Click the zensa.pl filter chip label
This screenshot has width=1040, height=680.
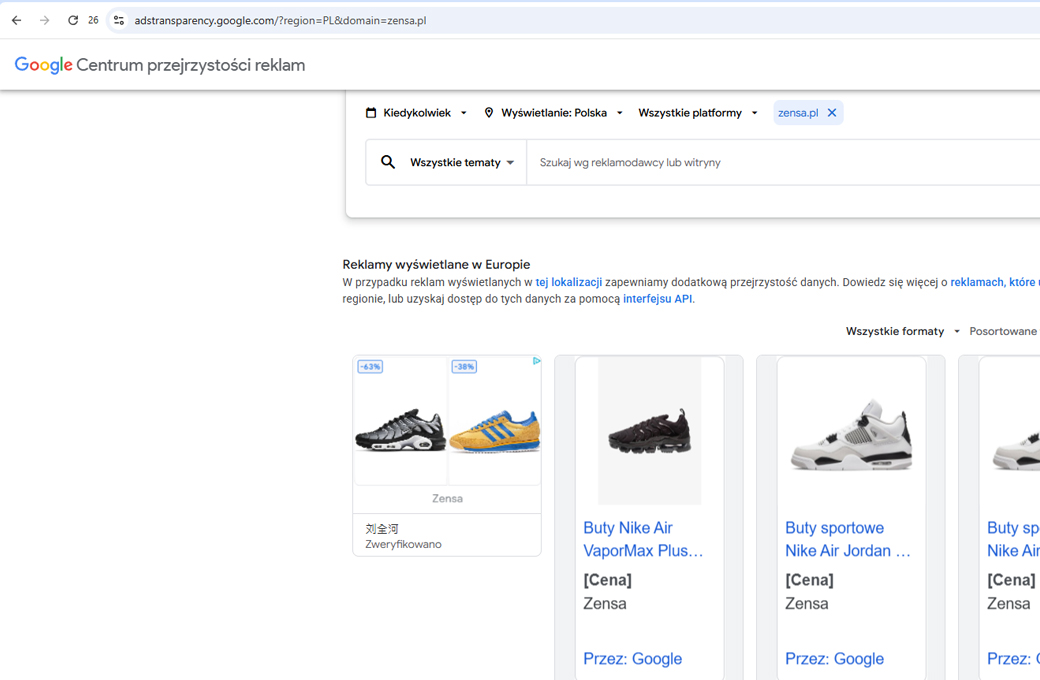[x=798, y=113]
